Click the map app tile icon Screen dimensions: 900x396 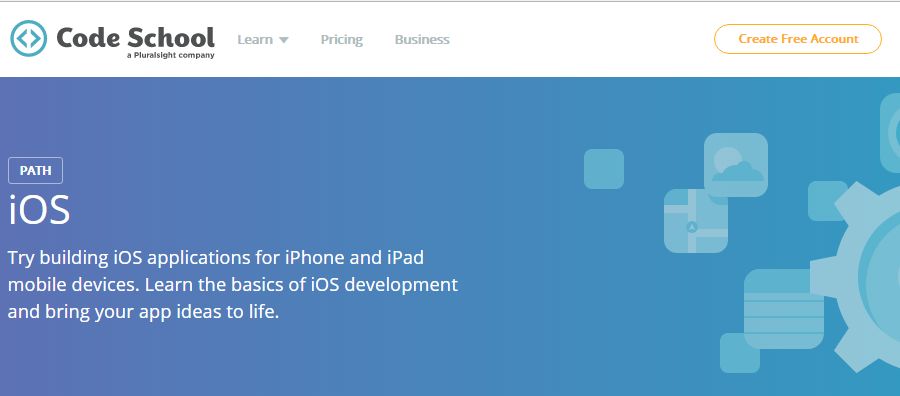click(x=696, y=221)
